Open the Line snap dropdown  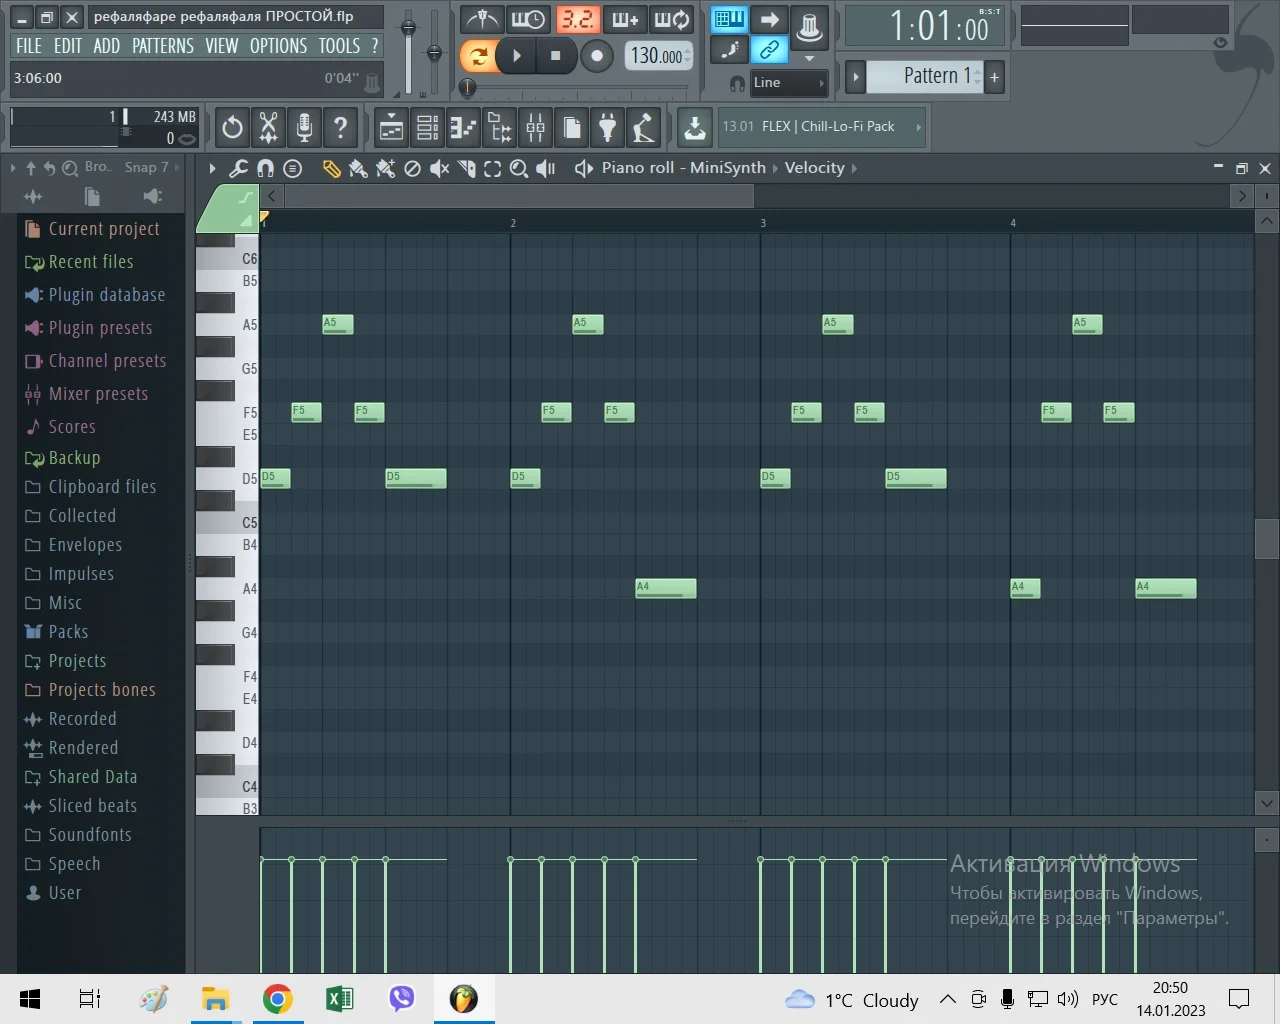tap(789, 83)
